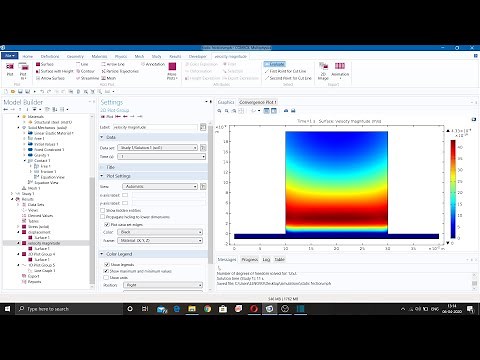Switch to the Results ribbon tab

coord(175,56)
